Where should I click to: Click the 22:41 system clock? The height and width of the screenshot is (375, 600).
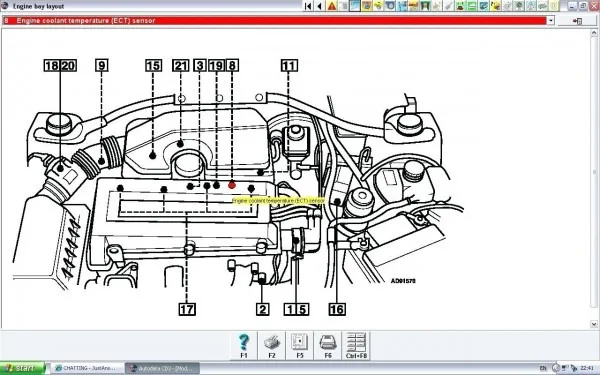pos(588,368)
